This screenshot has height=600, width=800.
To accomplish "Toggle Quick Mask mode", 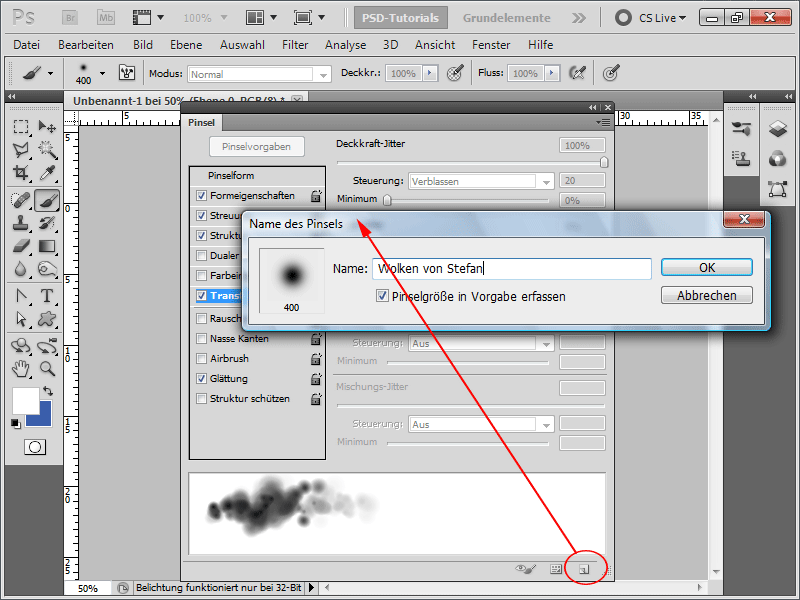I will 35,447.
